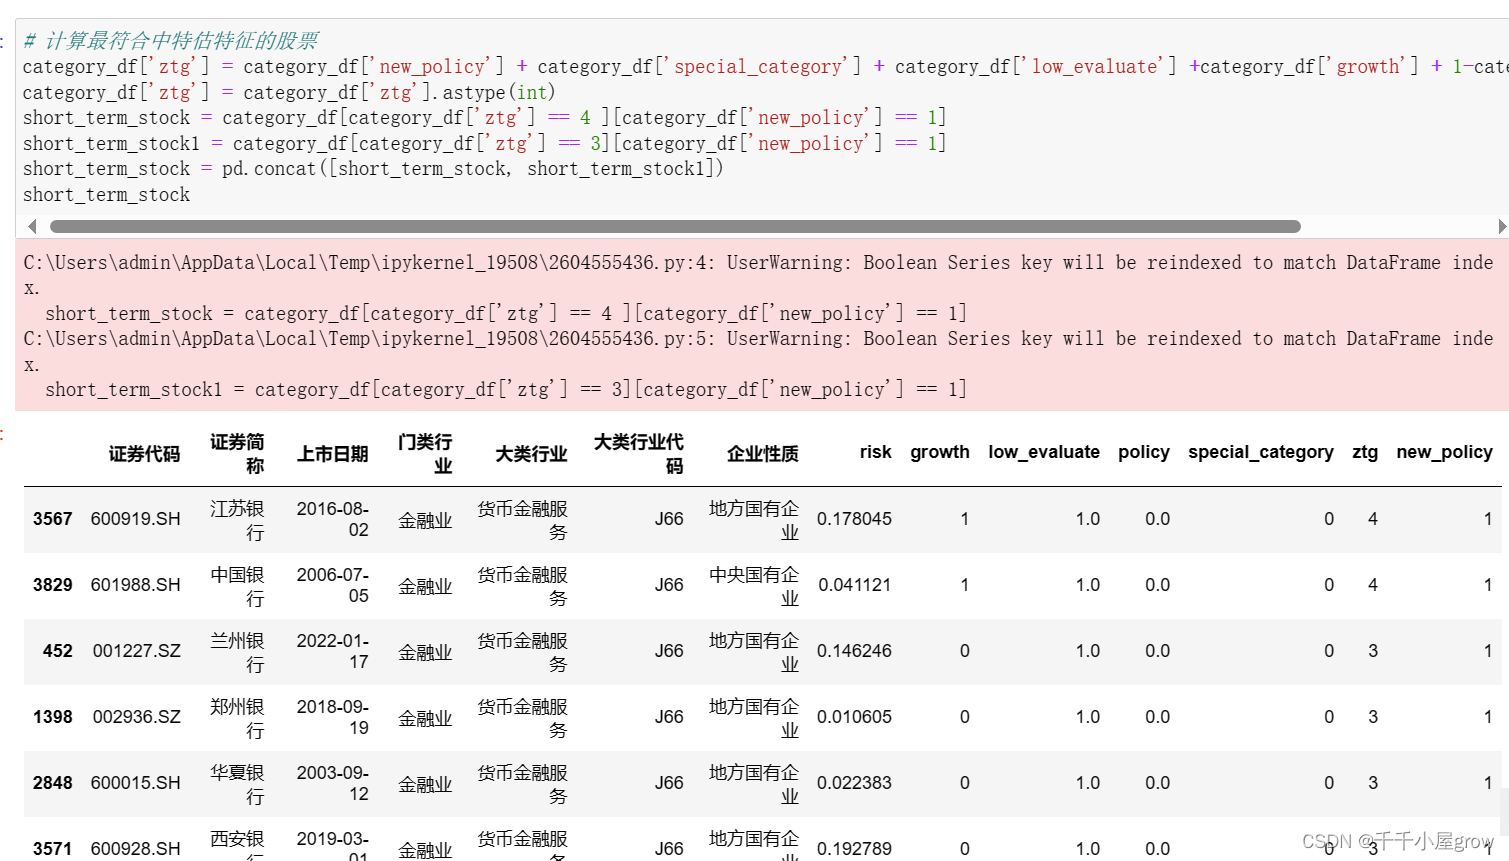The height and width of the screenshot is (861, 1509).
Task: Click risk value 0.010605
Action: tap(854, 717)
